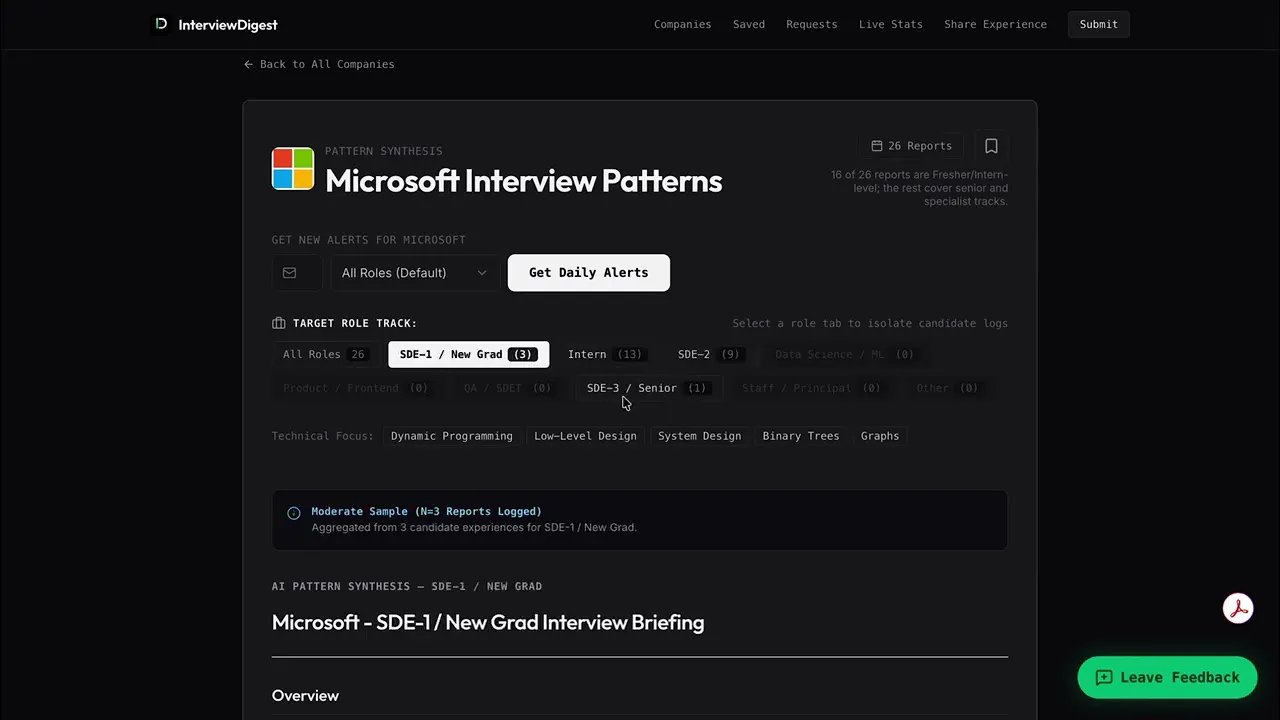1280x720 pixels.
Task: Click the Aggregated from 3 candidate experiences text
Action: click(474, 527)
